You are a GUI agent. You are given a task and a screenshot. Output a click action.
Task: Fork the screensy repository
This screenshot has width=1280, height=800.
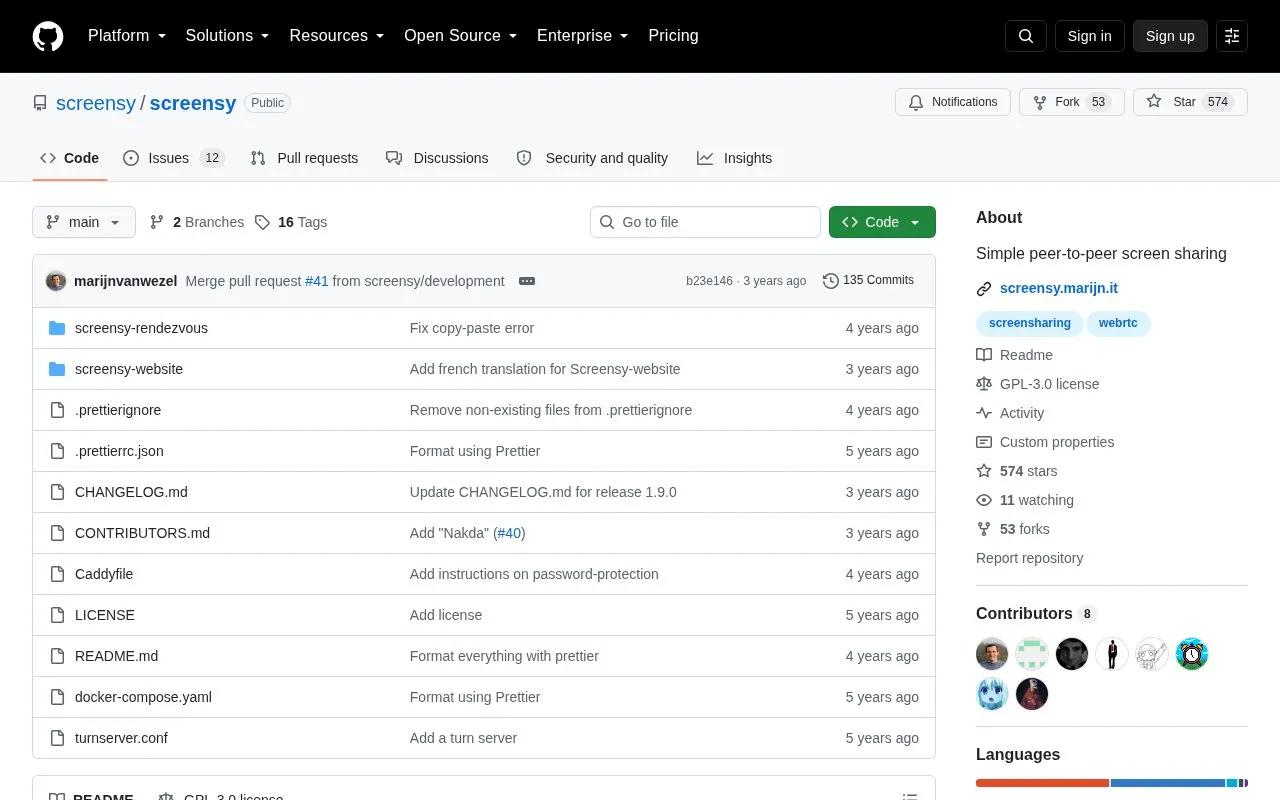pyautogui.click(x=1072, y=102)
